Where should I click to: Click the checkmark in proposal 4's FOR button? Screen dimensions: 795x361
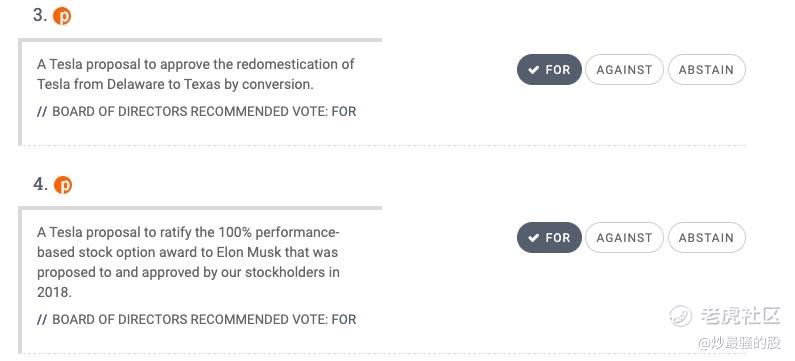tap(533, 238)
